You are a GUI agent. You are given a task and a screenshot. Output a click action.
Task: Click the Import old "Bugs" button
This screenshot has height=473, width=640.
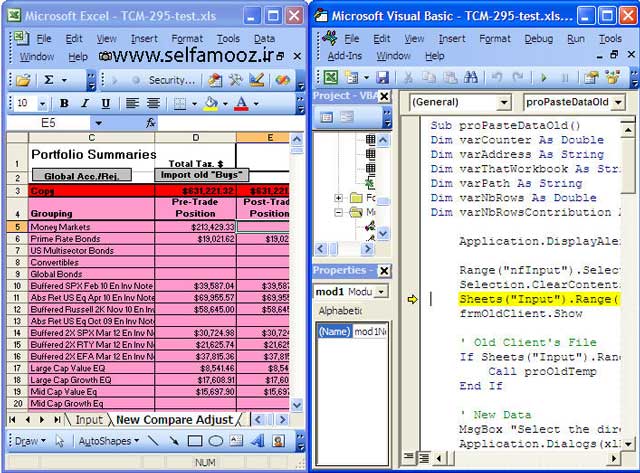(202, 175)
